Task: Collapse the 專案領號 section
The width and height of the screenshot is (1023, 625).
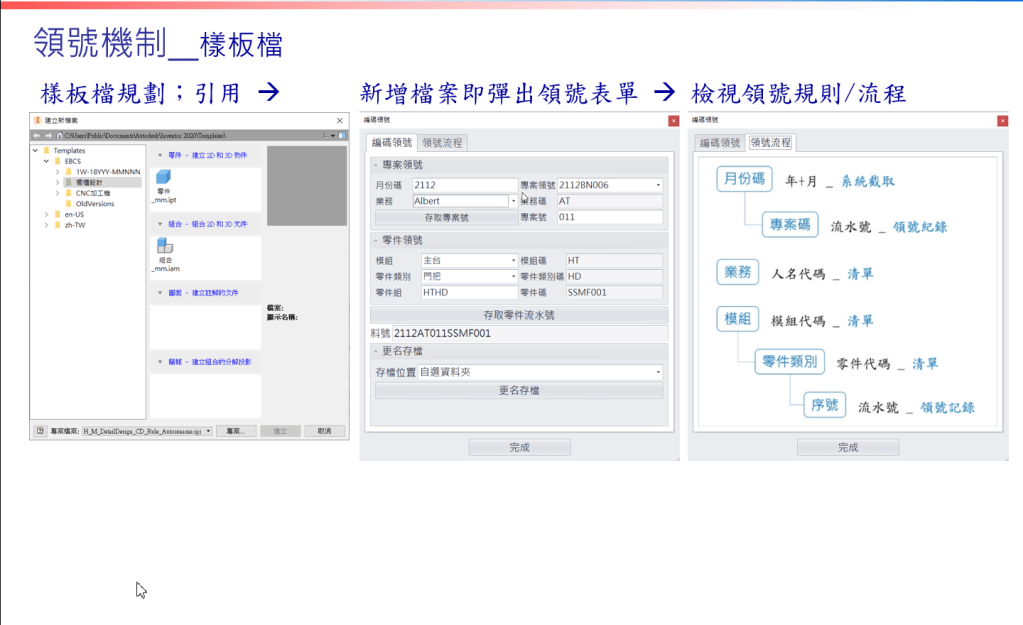Action: [x=375, y=165]
